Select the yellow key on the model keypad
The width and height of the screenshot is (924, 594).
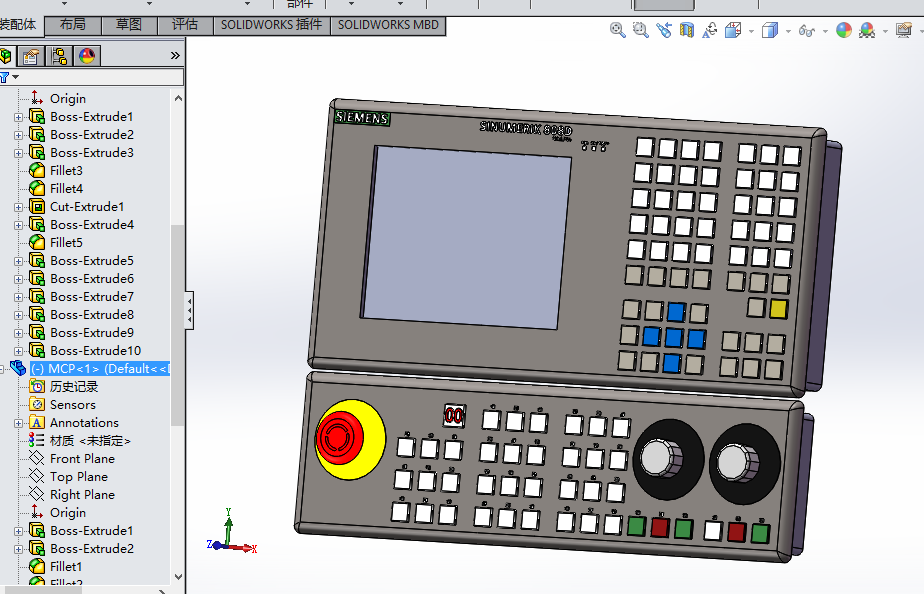[778, 309]
